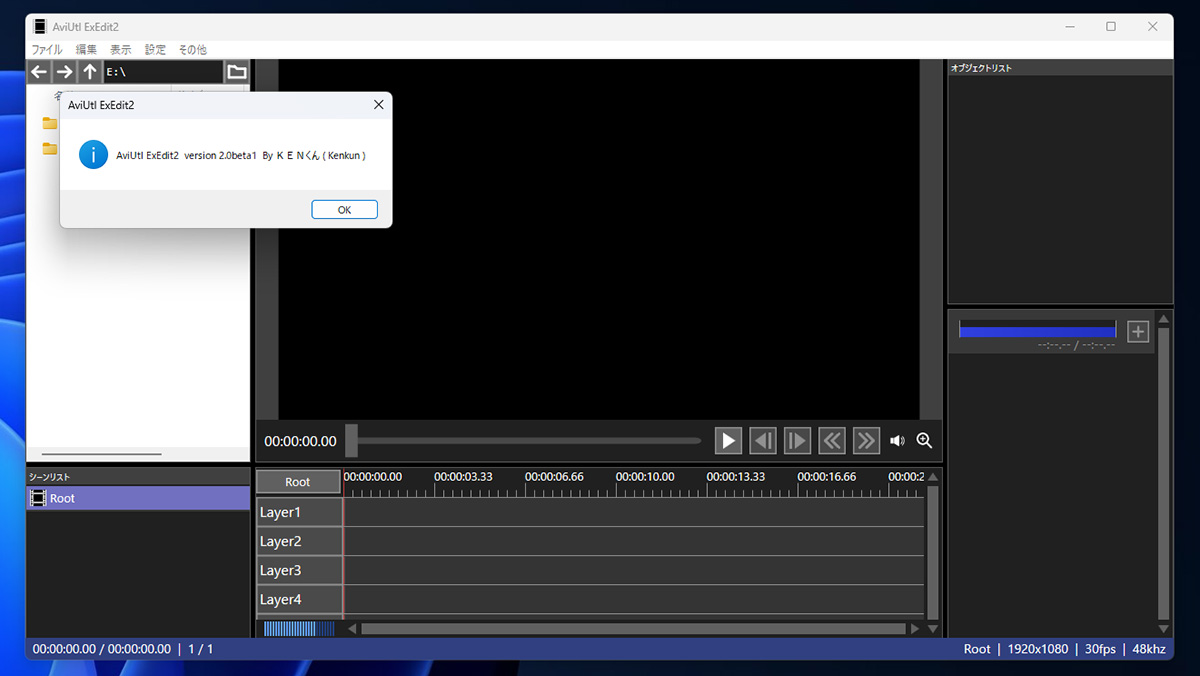1200x676 pixels.
Task: Click the E:\ path input field
Action: point(163,72)
